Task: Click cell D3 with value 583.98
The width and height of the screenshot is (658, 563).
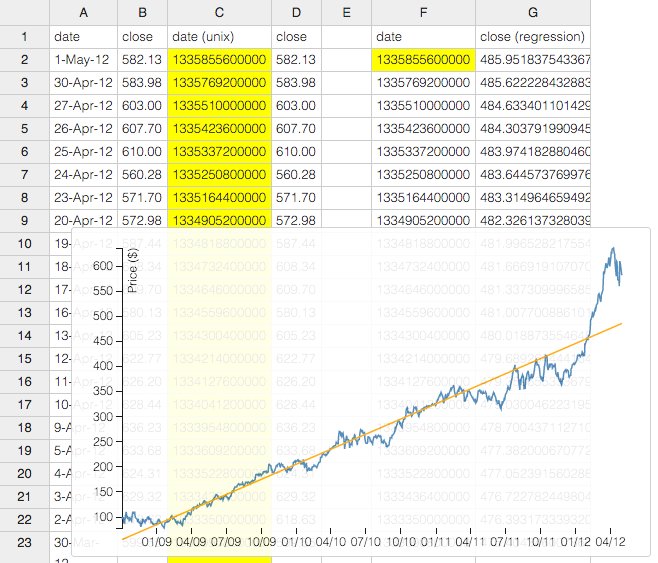Action: pos(297,83)
